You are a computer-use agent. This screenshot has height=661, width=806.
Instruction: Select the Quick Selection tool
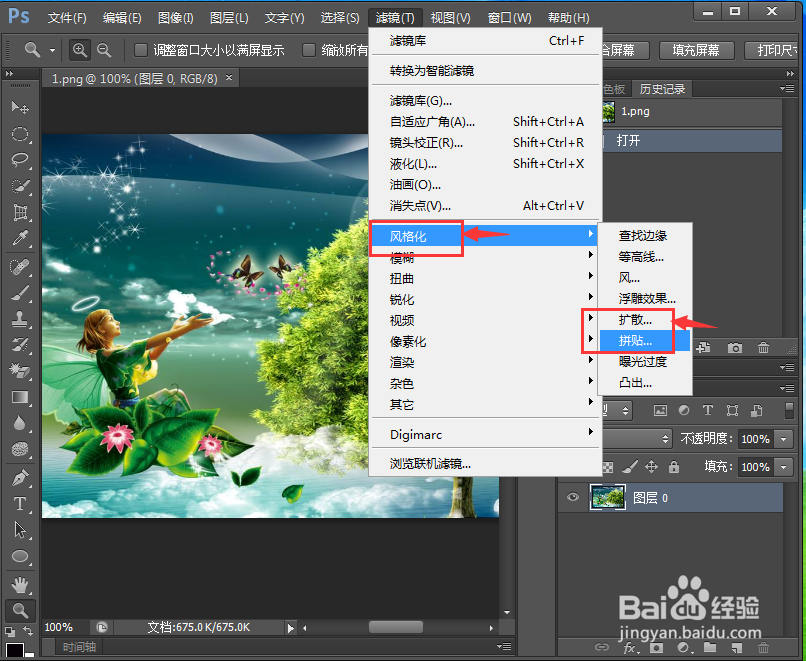point(20,186)
